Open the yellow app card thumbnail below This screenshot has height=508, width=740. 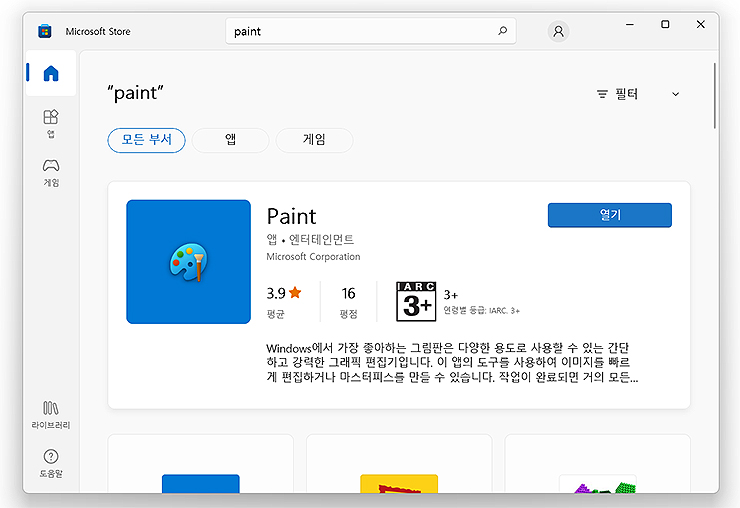coord(399,483)
